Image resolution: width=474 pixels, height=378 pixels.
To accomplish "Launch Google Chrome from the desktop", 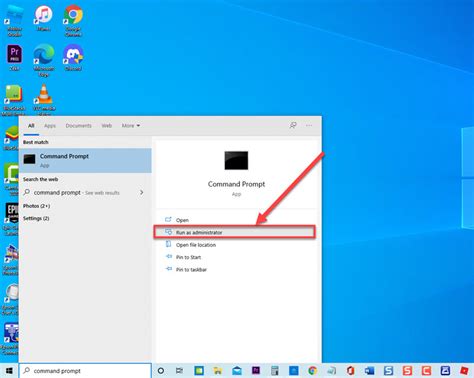I will pos(73,20).
